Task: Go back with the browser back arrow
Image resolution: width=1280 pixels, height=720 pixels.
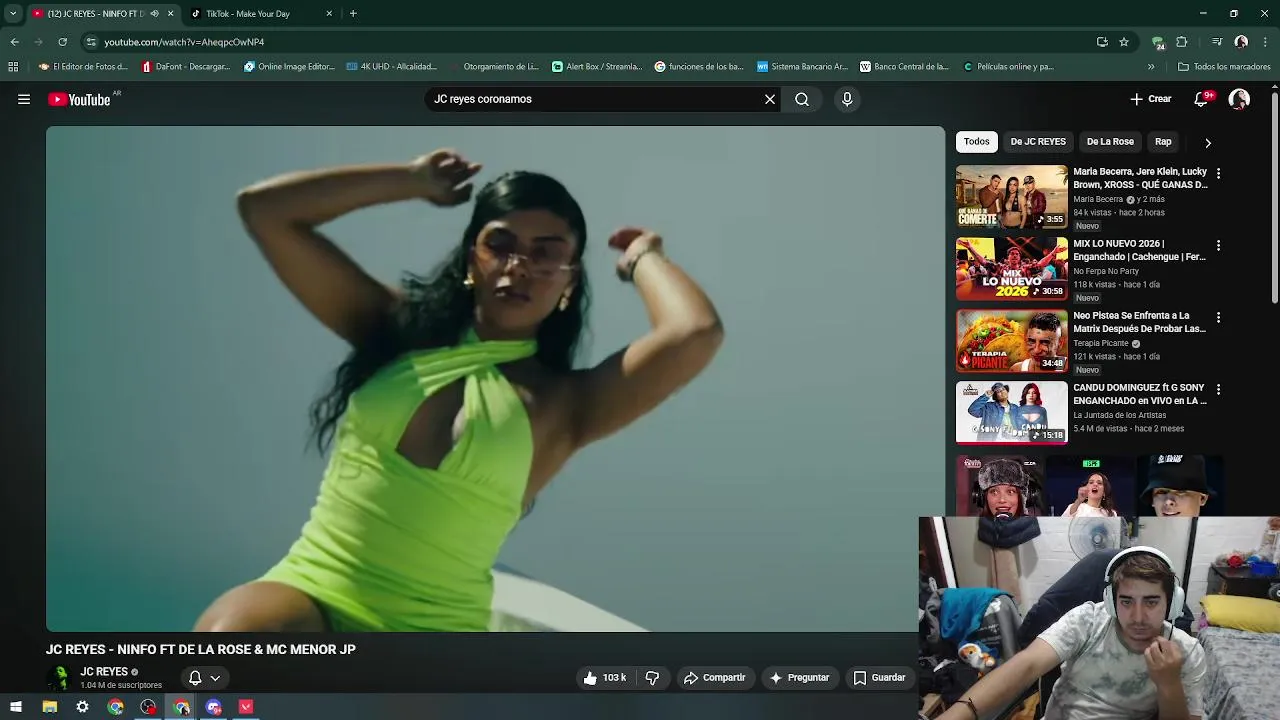Action: pos(14,42)
